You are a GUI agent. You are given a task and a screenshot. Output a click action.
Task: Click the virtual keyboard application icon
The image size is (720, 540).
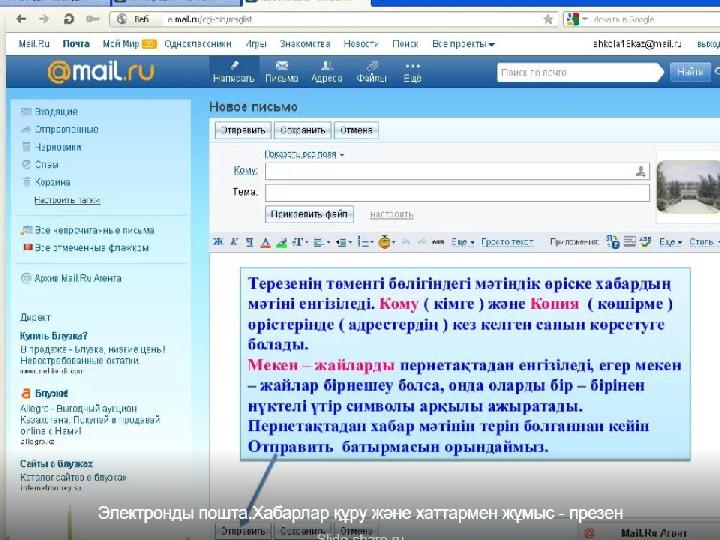(630, 241)
